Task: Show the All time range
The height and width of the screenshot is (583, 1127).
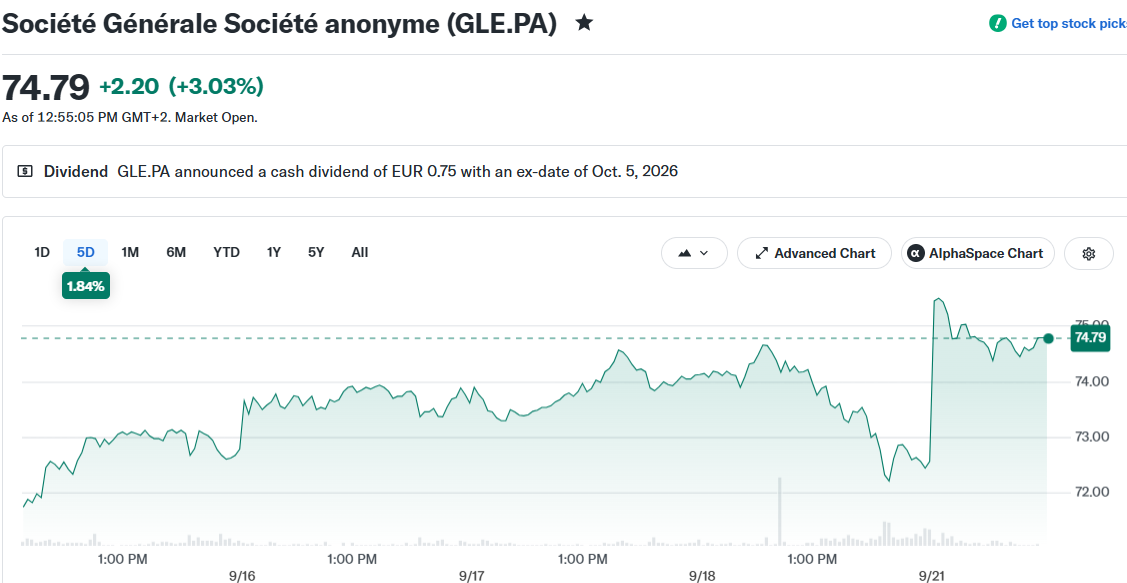Action: pos(360,252)
